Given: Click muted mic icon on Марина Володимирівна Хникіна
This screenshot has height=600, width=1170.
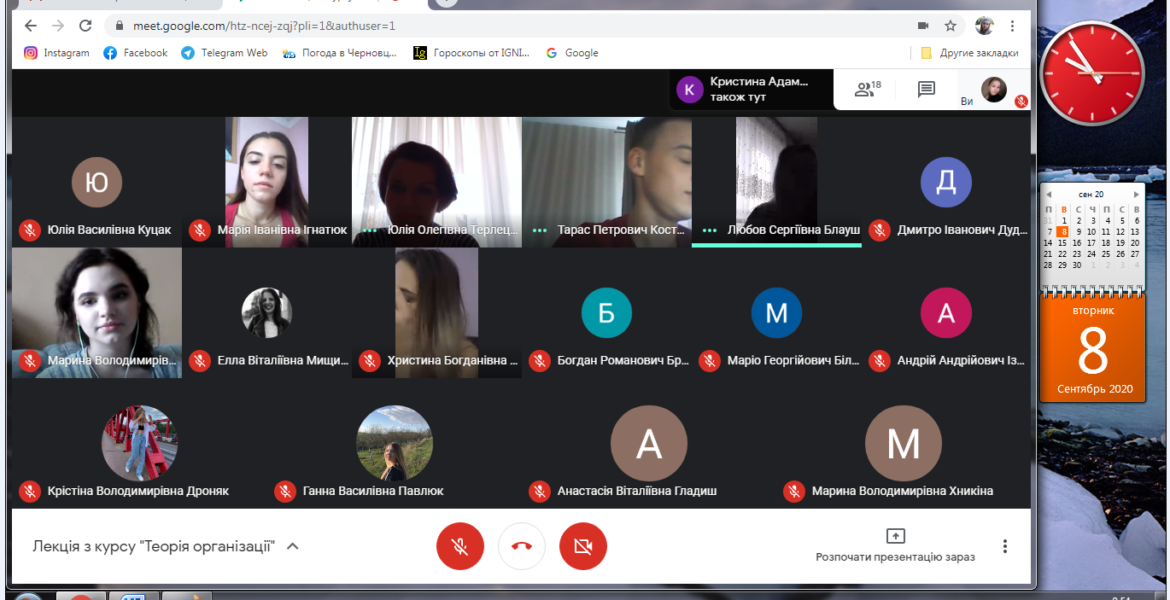Looking at the screenshot, I should click(794, 491).
